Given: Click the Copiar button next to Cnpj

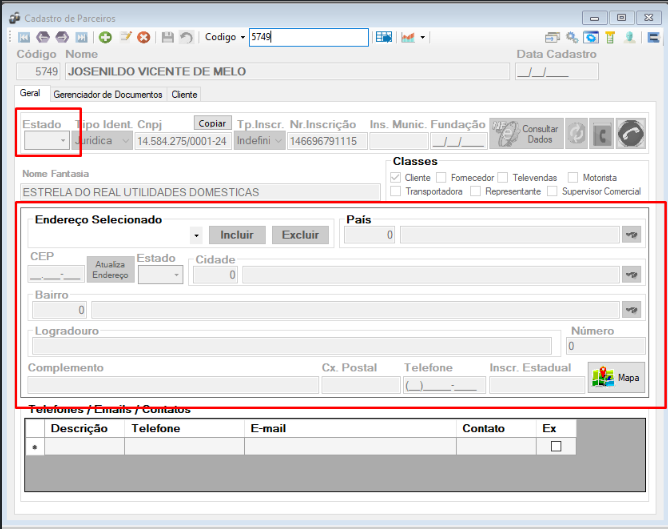Looking at the screenshot, I should click(212, 123).
